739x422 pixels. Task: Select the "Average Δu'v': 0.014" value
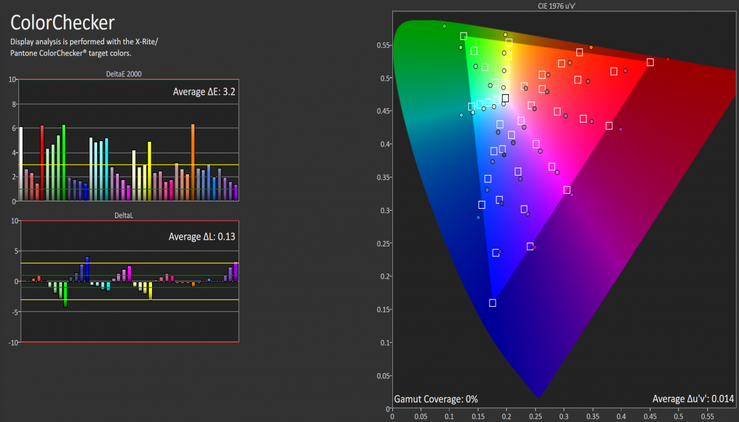(x=693, y=399)
